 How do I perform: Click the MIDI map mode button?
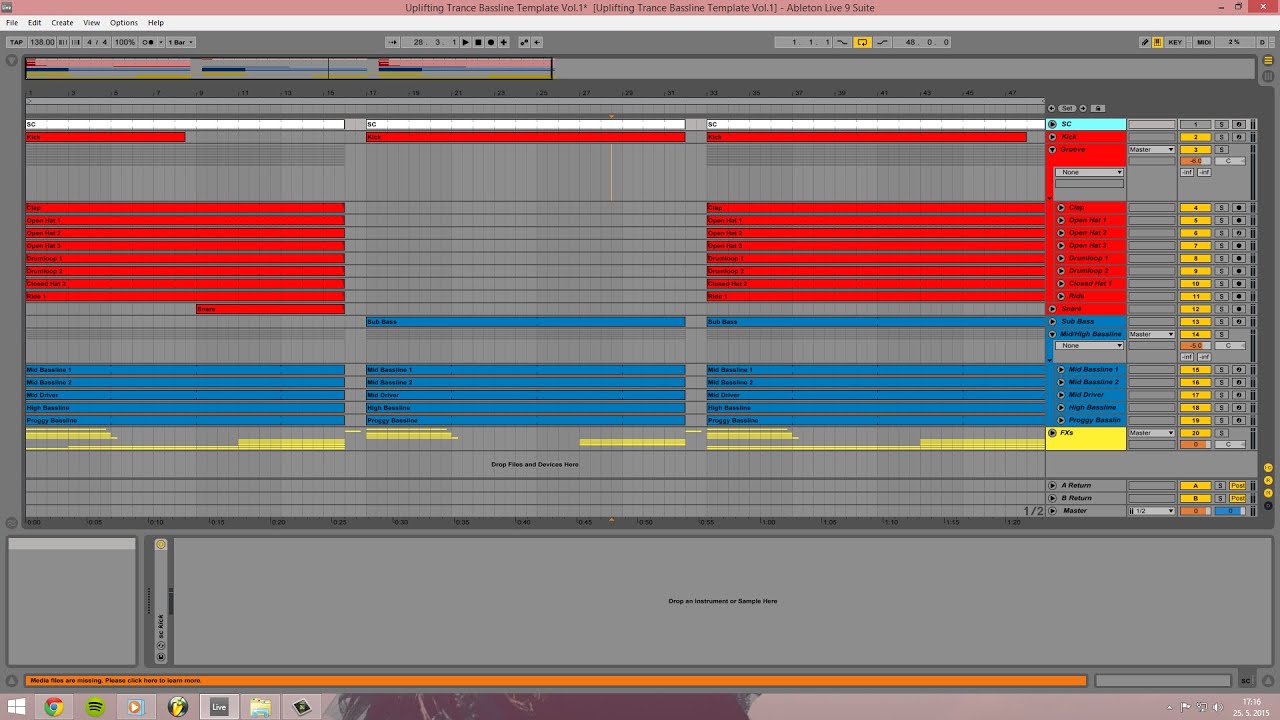(x=1204, y=42)
